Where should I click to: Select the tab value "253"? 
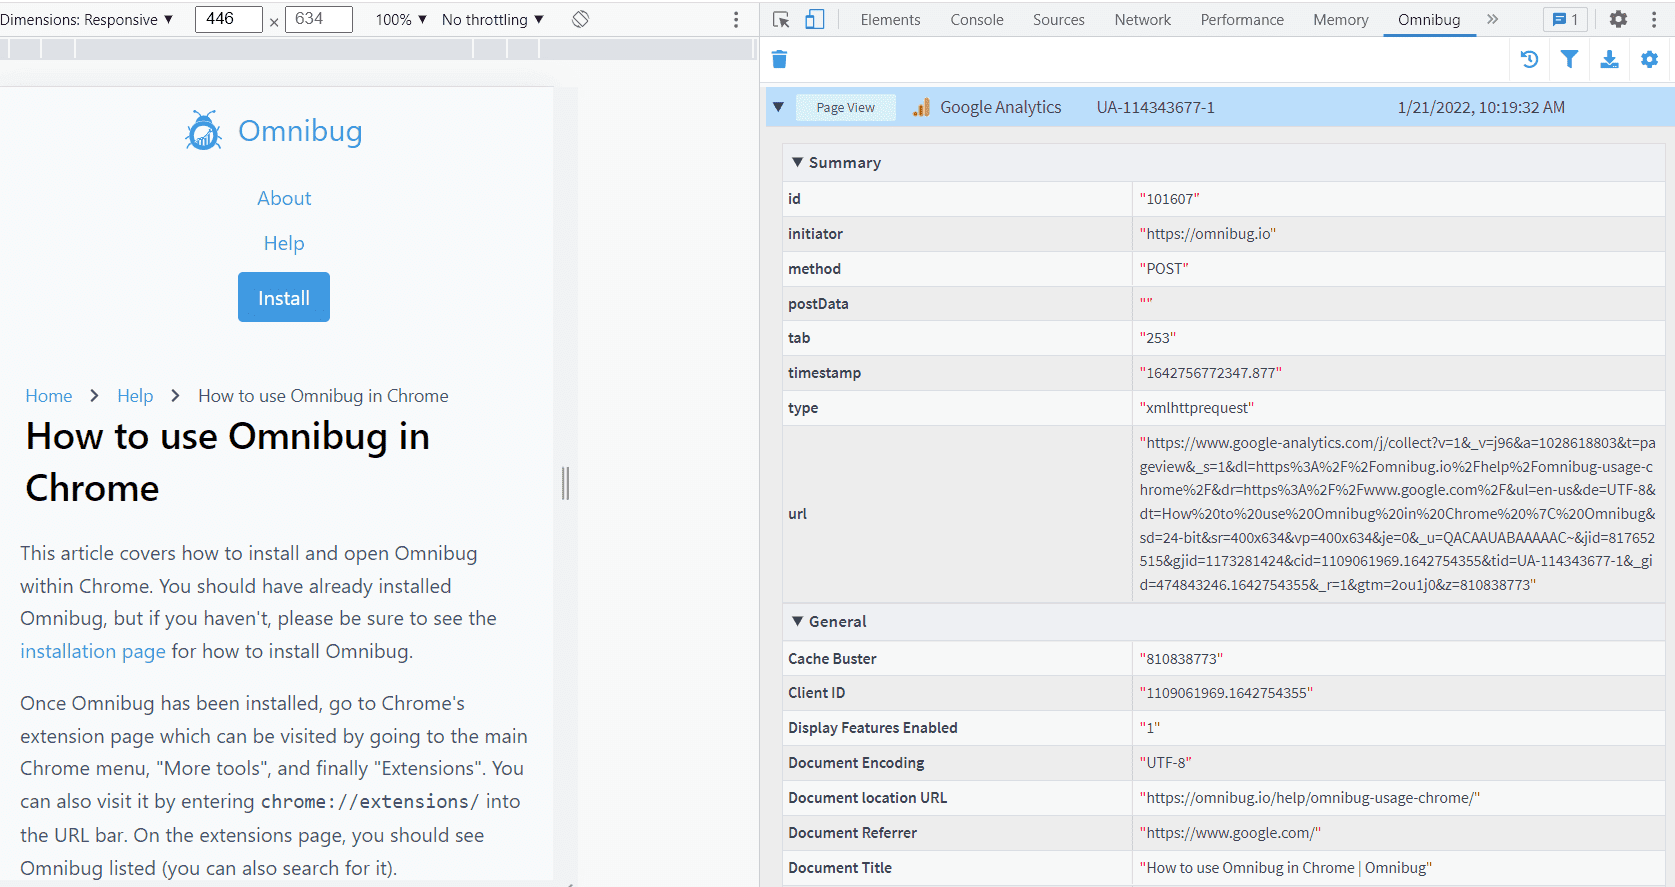tap(1158, 338)
